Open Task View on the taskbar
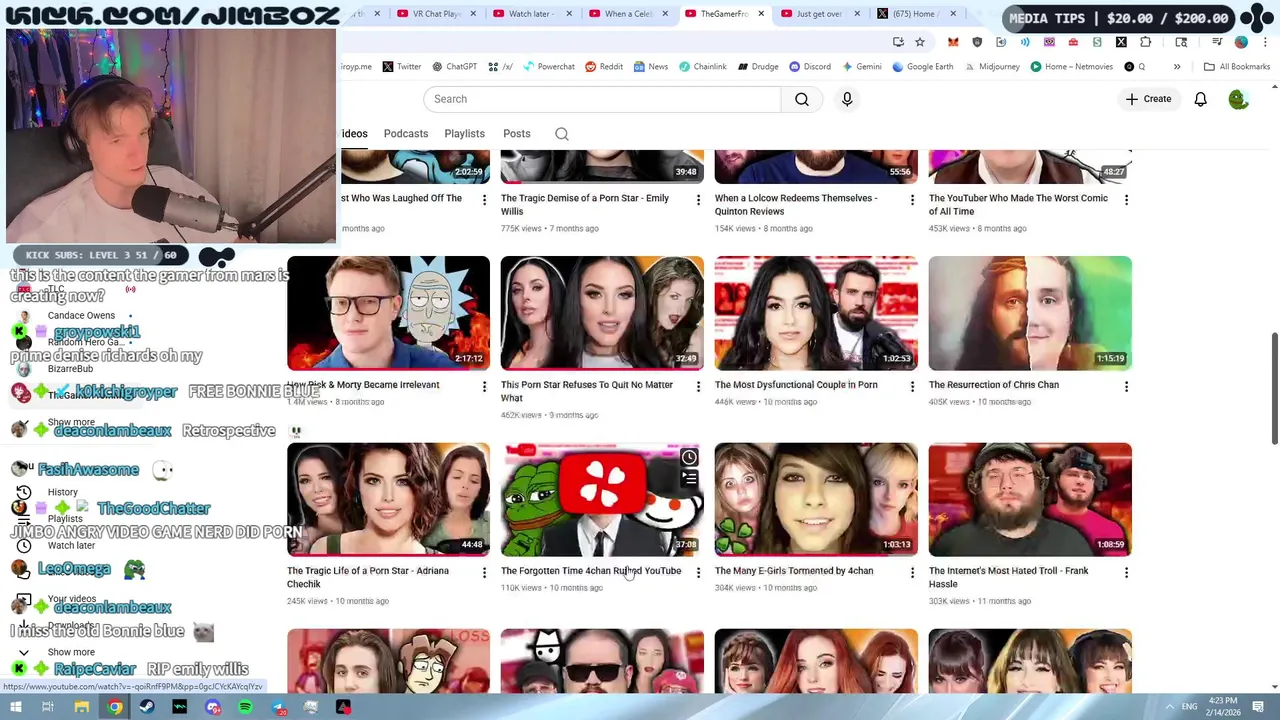1280x720 pixels. 47,707
